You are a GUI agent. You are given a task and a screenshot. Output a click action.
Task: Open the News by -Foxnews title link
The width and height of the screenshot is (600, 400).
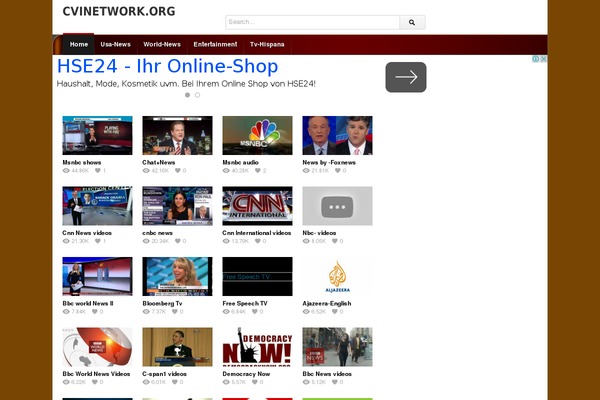tap(329, 162)
